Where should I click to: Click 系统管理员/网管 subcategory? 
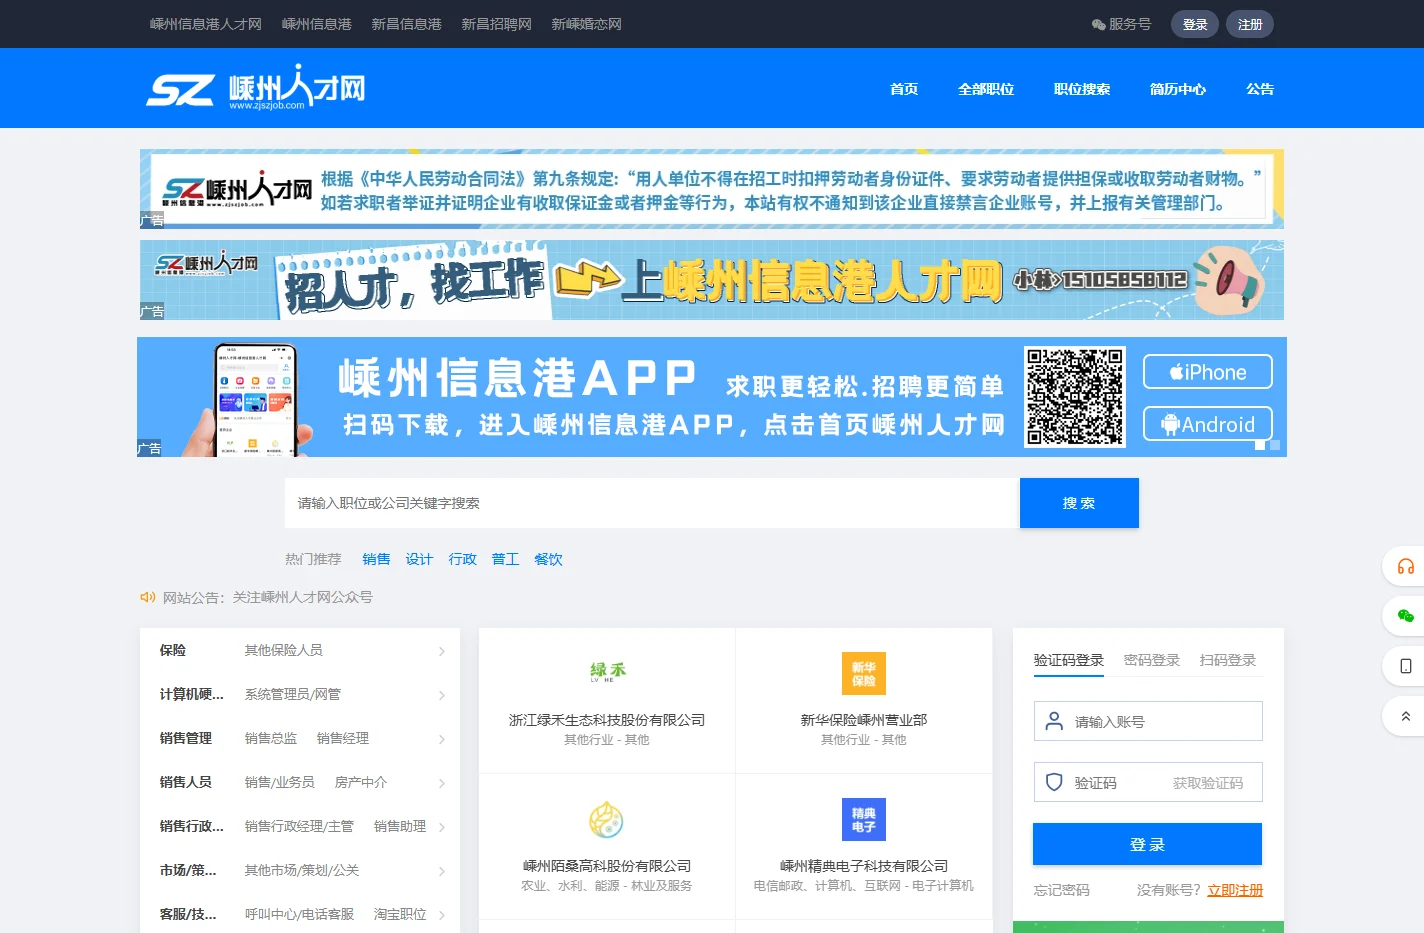click(293, 694)
